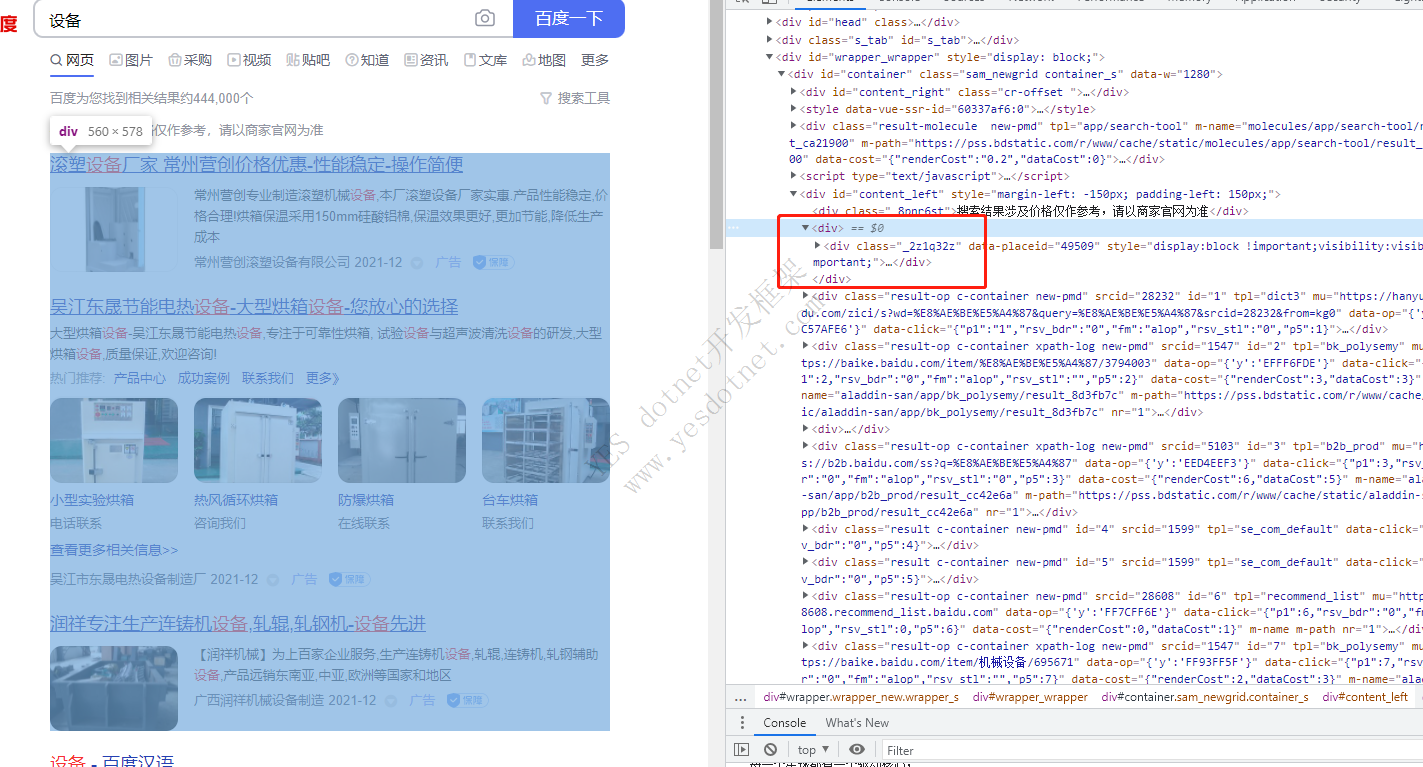The width and height of the screenshot is (1423, 767).
Task: Switch to the 采购 tab
Action: click(190, 60)
